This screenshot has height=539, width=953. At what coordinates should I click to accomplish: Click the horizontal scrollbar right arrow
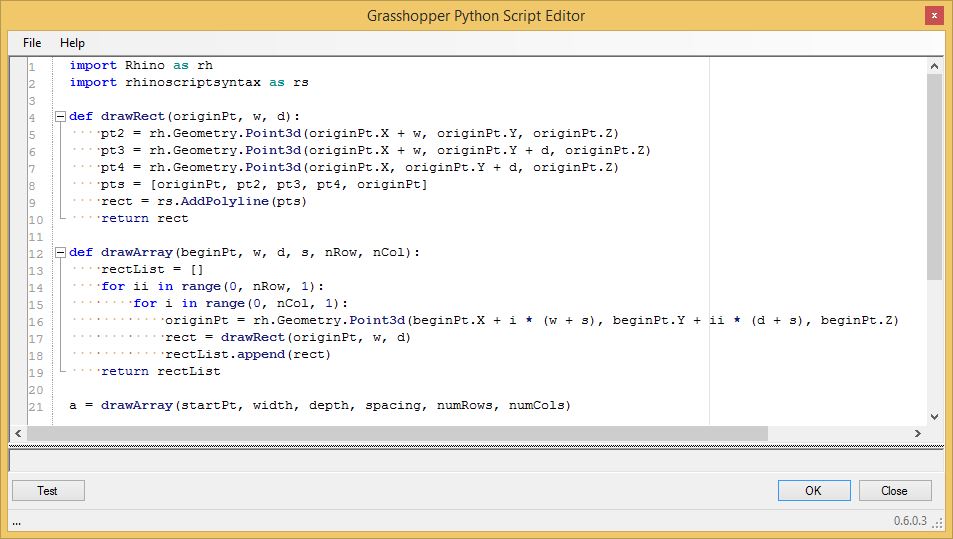click(918, 433)
